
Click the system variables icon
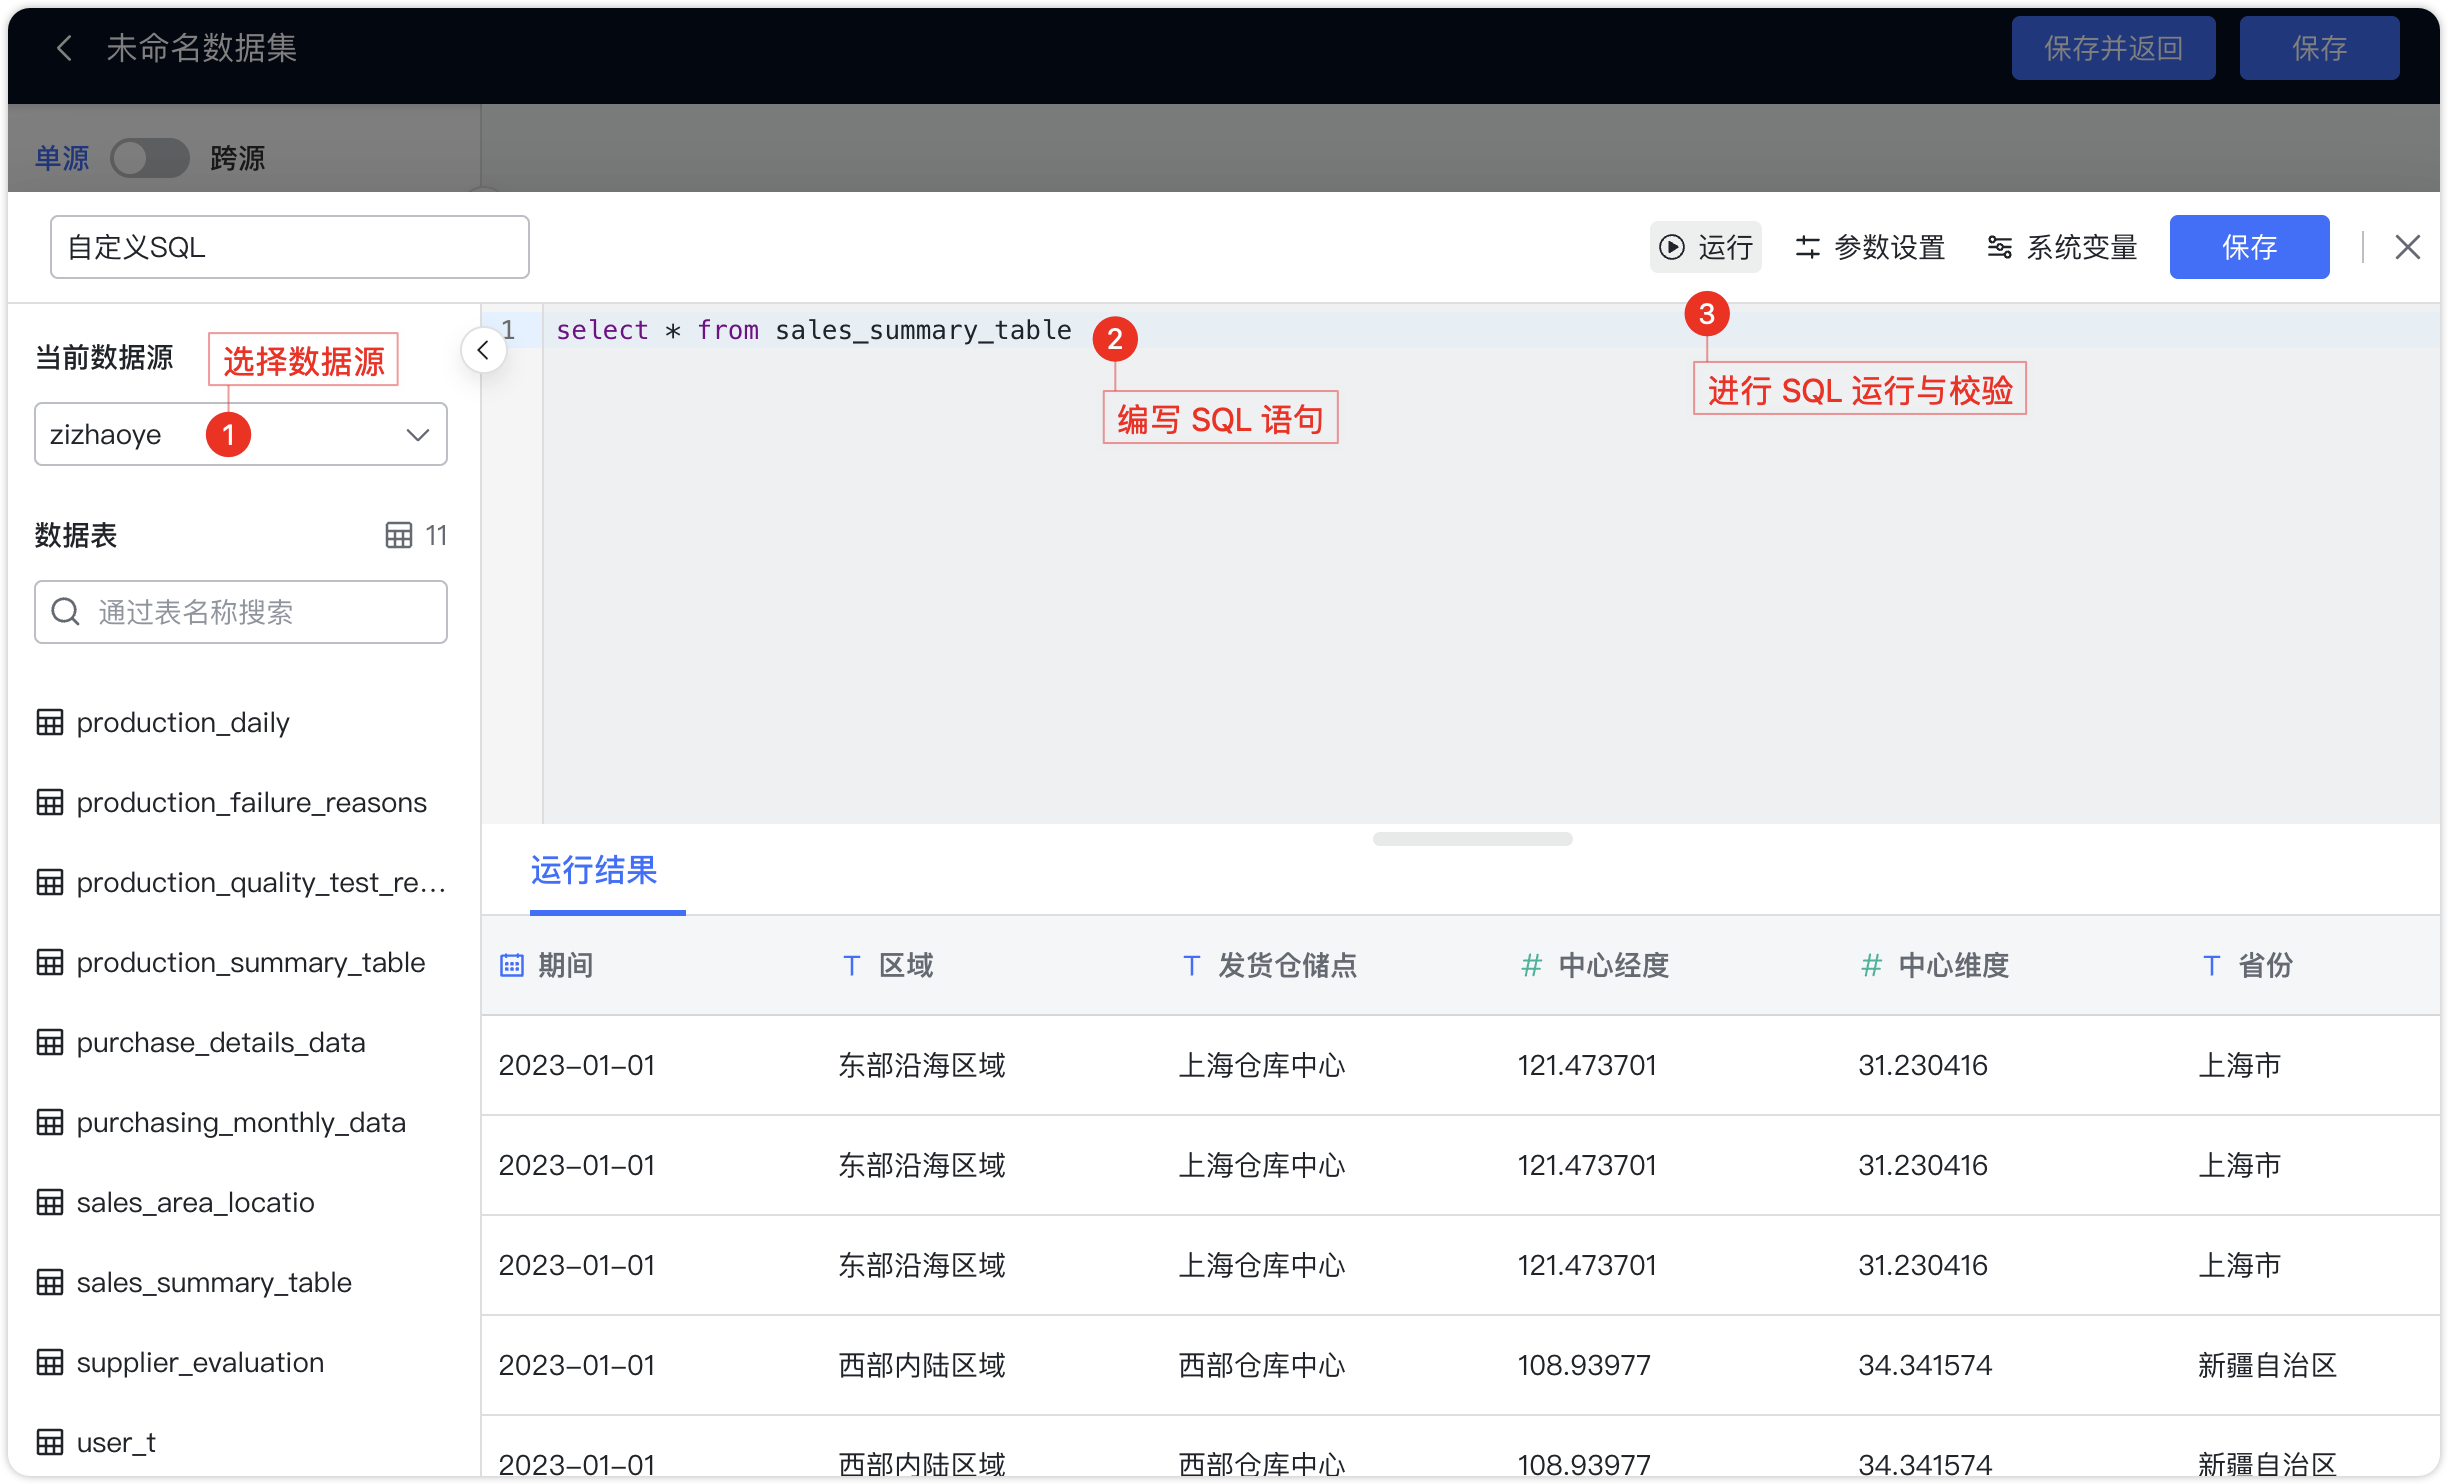[2000, 247]
